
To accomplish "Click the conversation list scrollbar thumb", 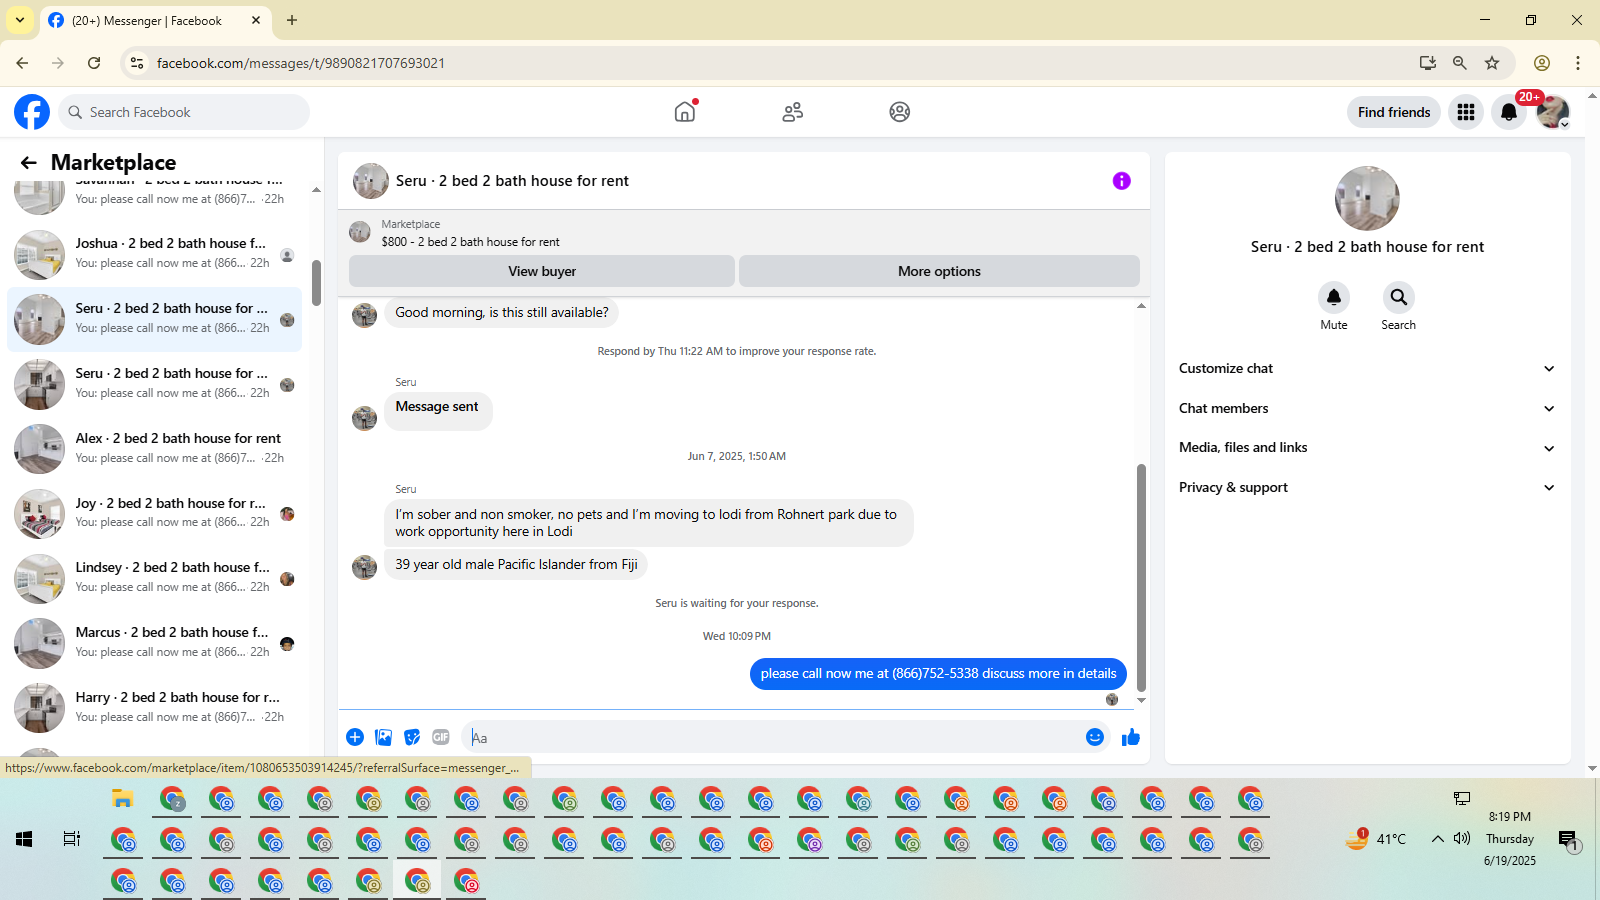I will (316, 283).
